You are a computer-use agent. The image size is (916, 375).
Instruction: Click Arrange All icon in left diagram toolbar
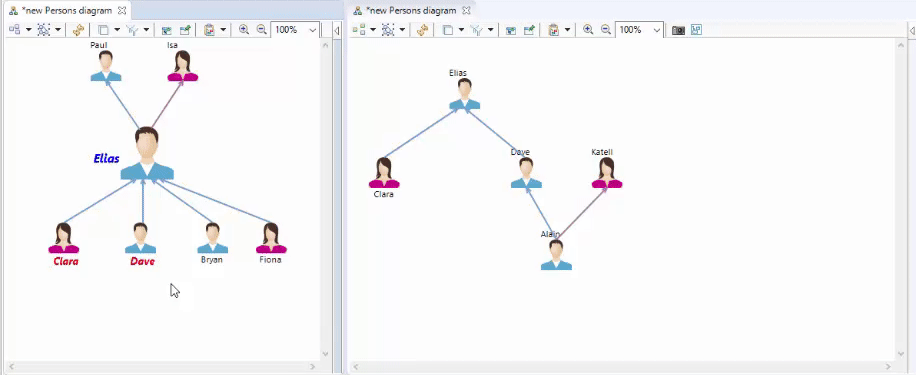[15, 30]
